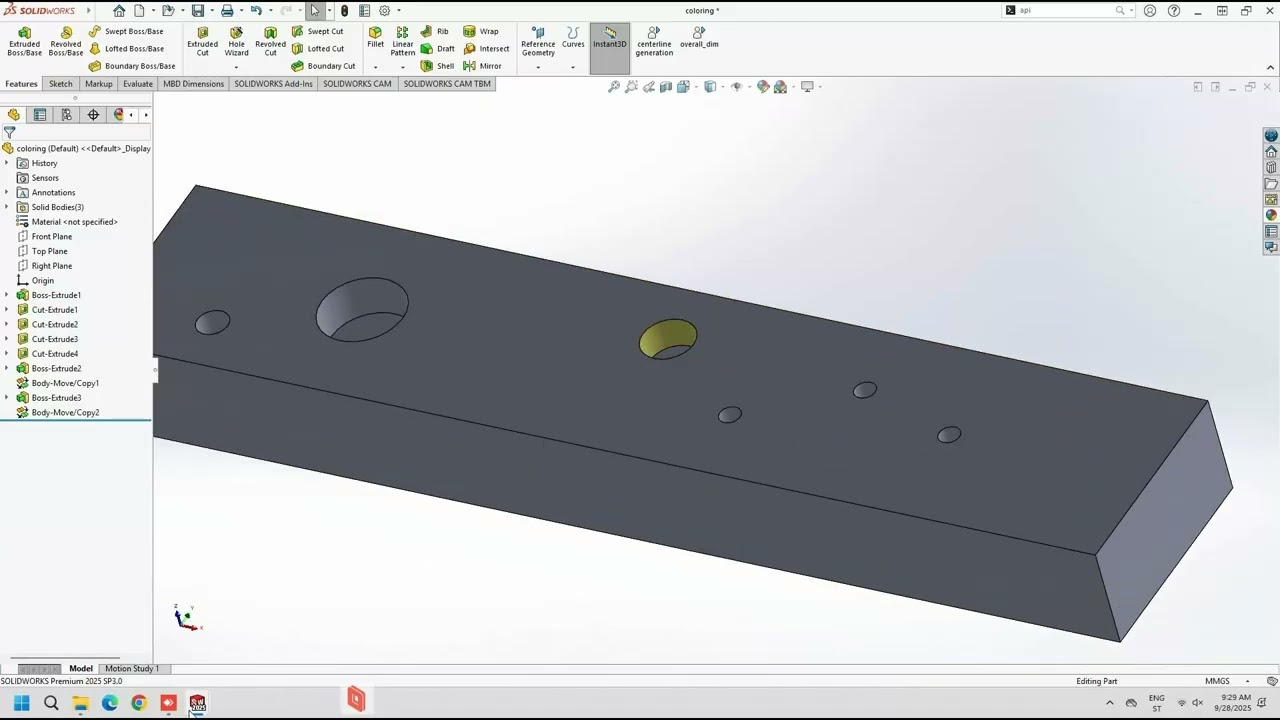Image resolution: width=1280 pixels, height=720 pixels.
Task: Activate the Revolved Cut tool
Action: pos(270,41)
